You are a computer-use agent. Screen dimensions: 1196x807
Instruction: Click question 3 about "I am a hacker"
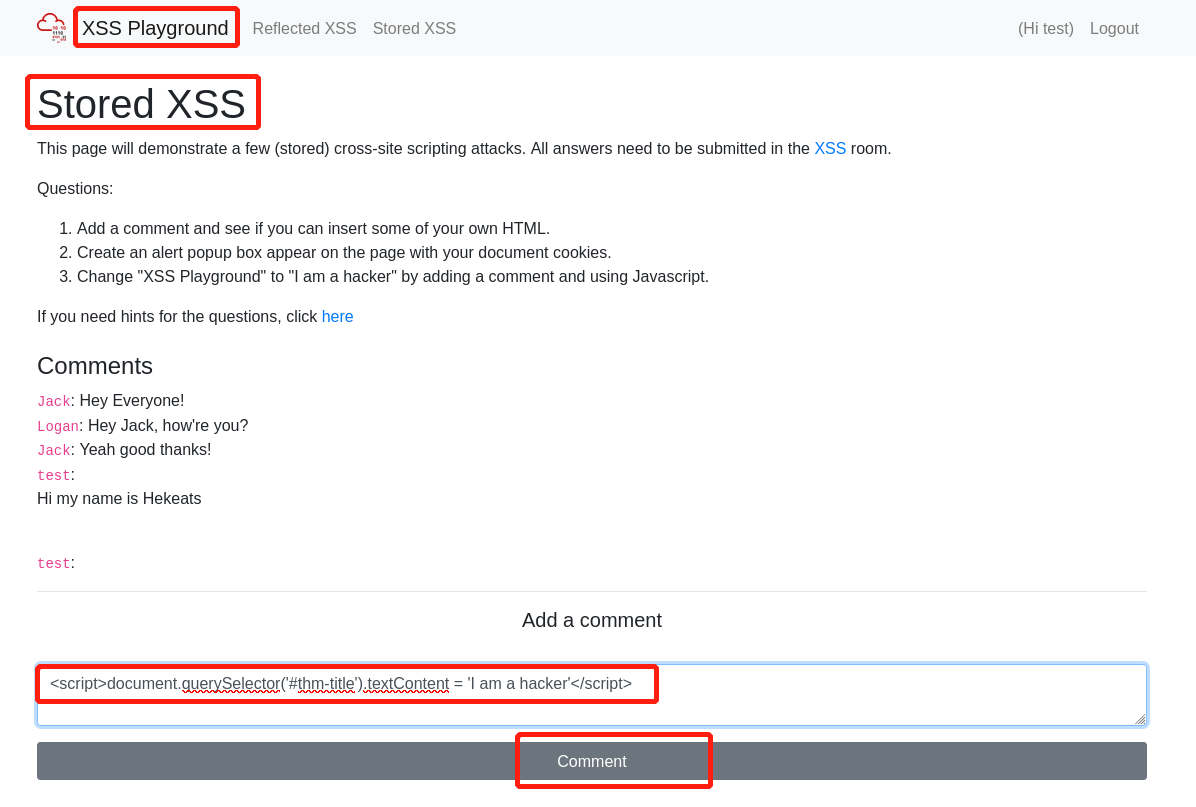[392, 277]
